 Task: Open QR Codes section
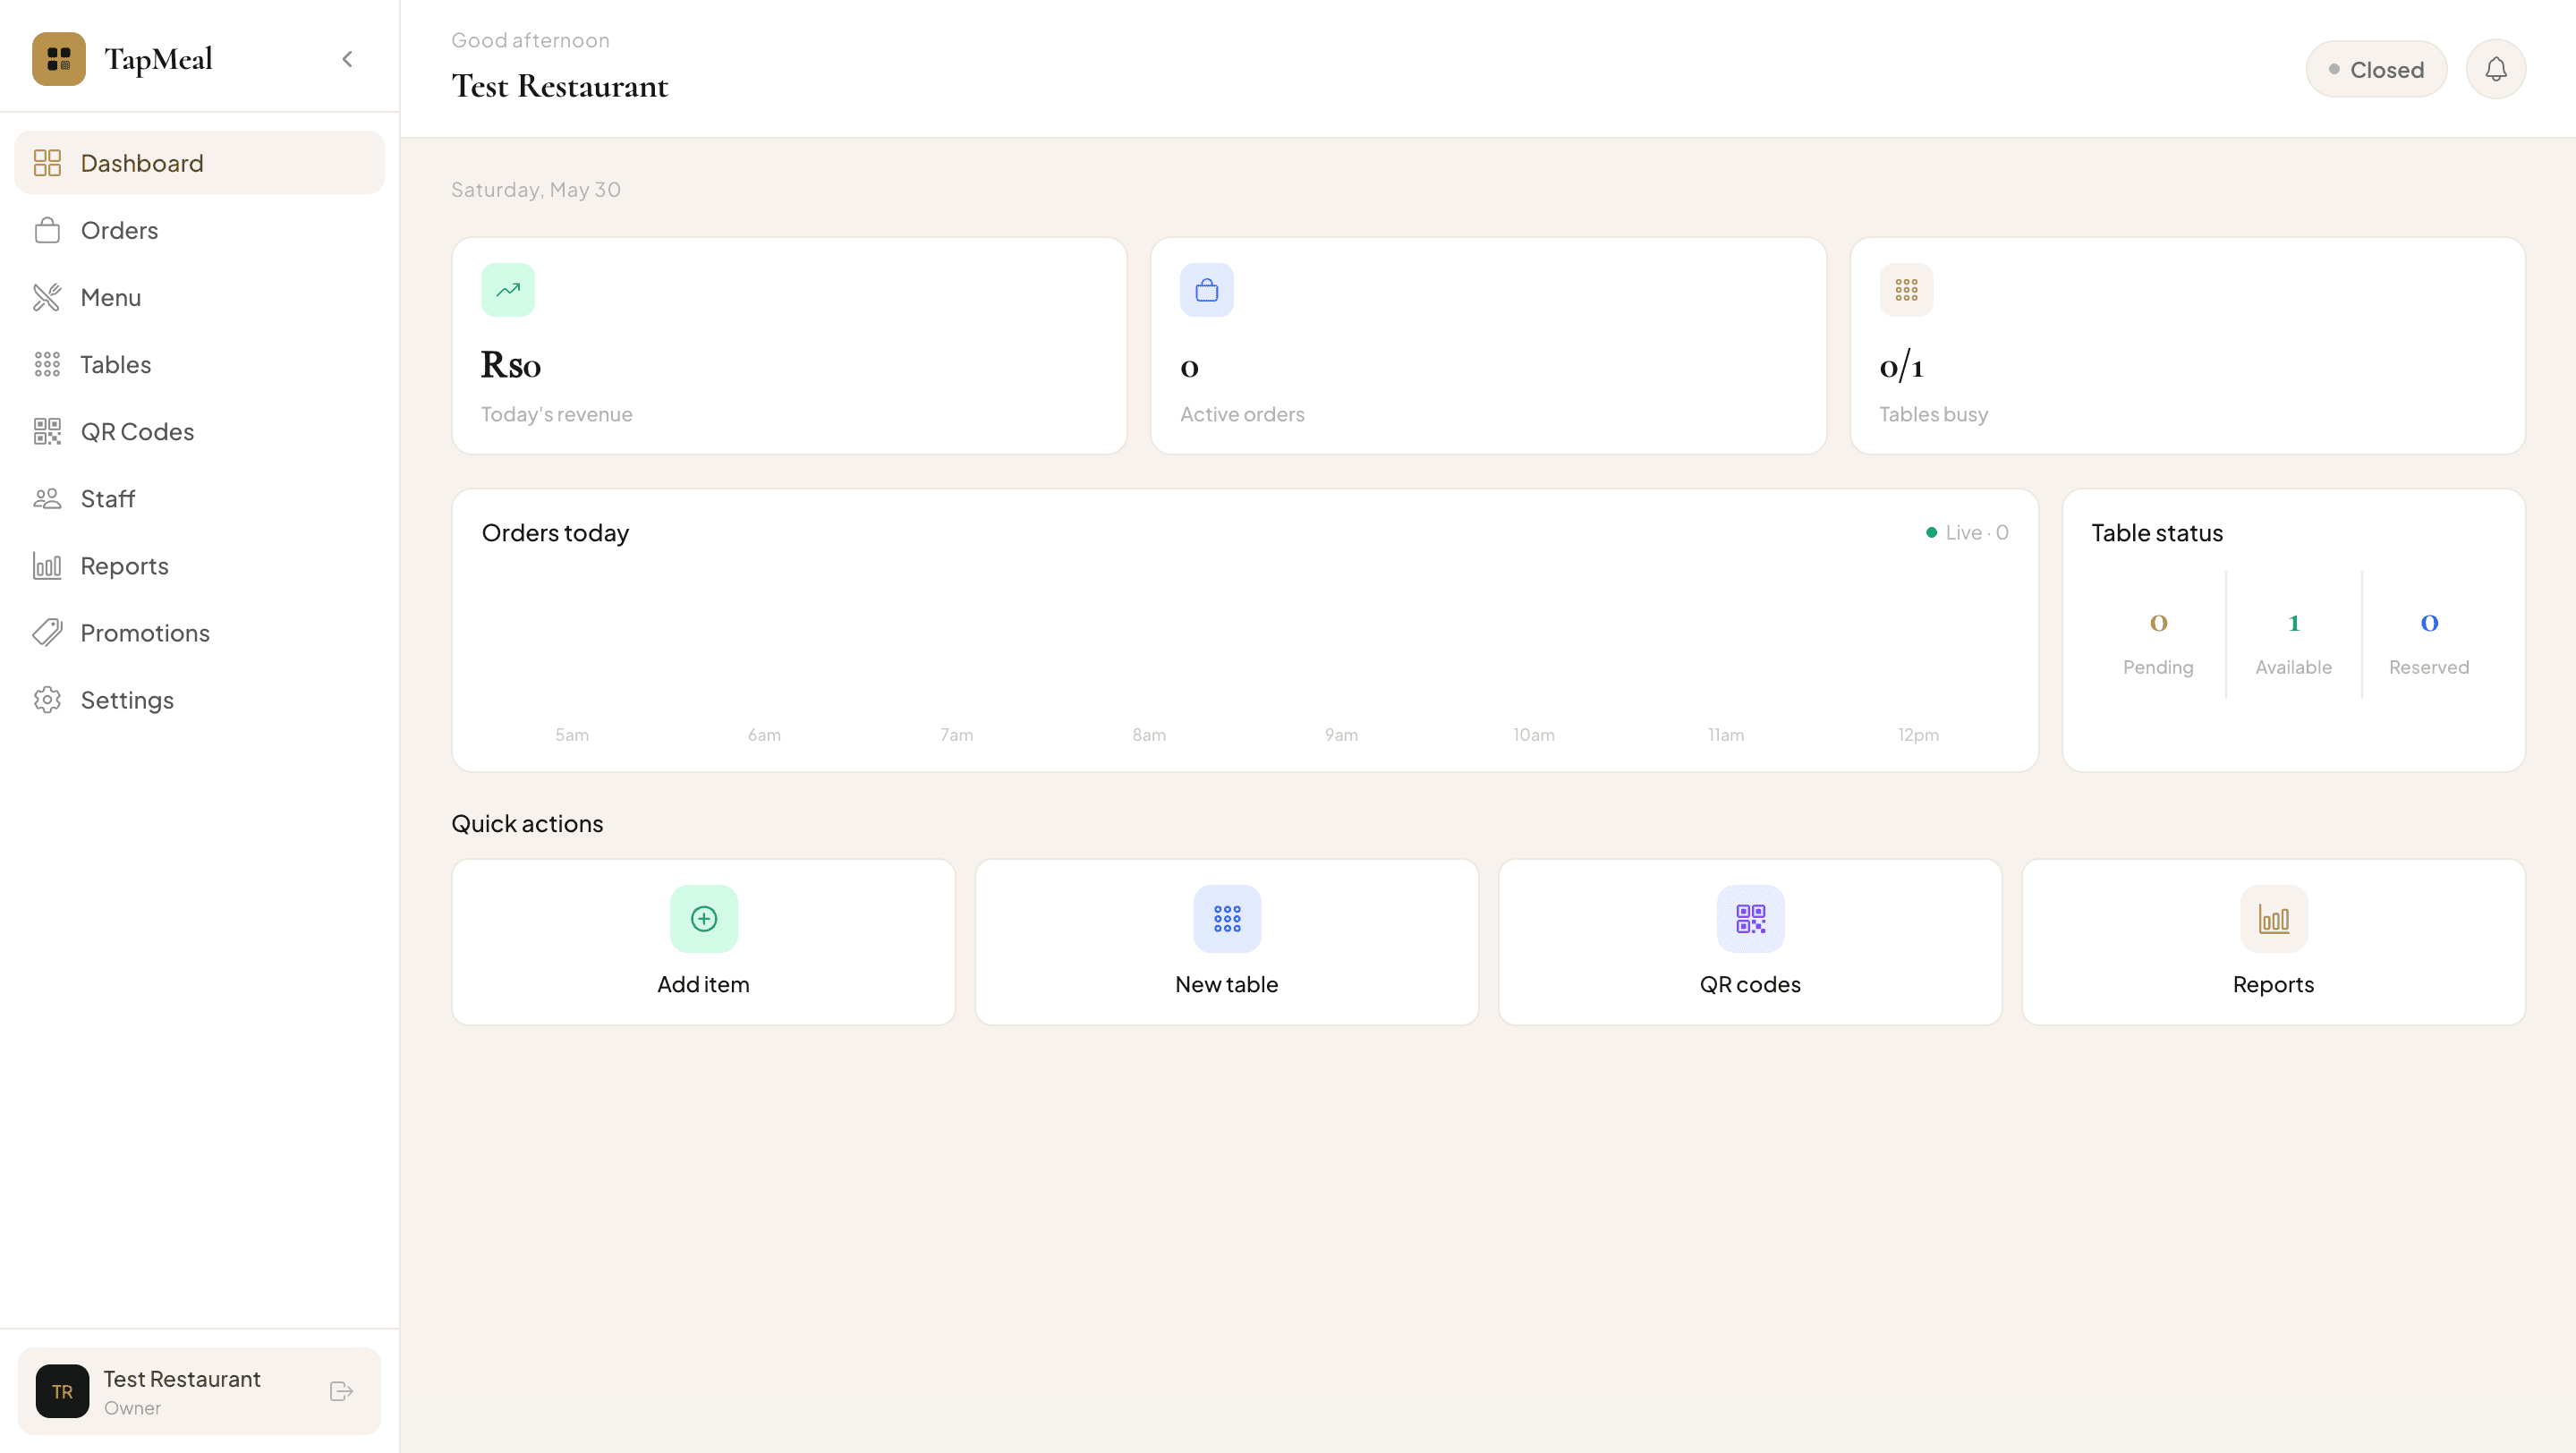199,431
